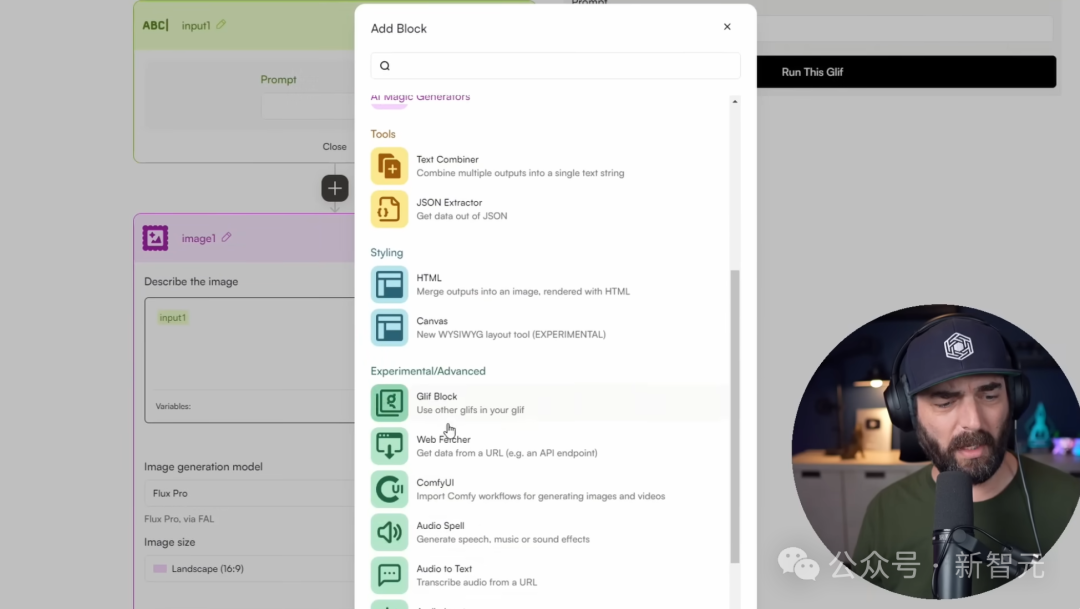Select the Glif Block icon
This screenshot has height=609, width=1080.
(389, 403)
